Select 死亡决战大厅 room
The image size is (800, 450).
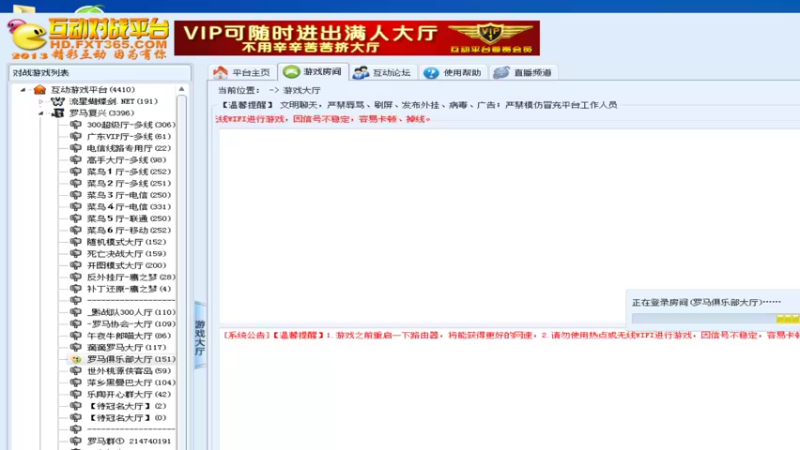[x=126, y=254]
